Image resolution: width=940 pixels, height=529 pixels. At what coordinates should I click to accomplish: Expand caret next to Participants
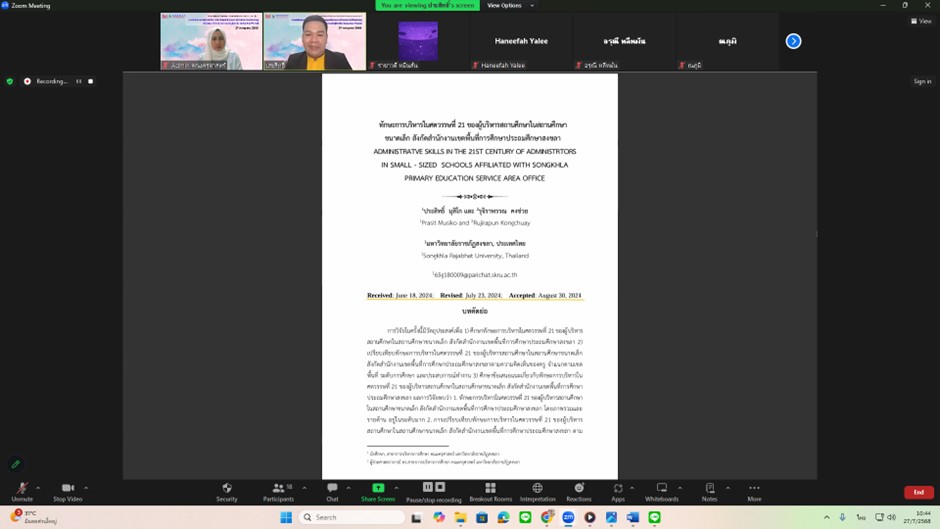pos(305,488)
